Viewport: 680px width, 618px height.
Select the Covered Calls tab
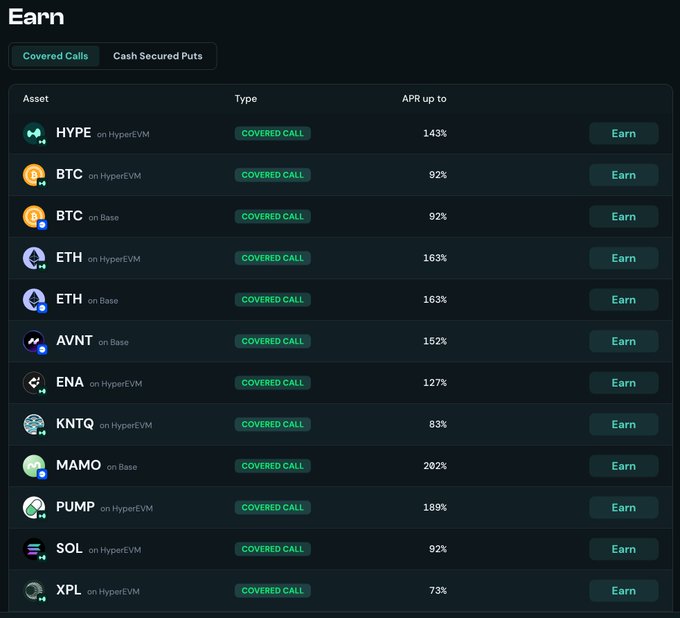[56, 56]
